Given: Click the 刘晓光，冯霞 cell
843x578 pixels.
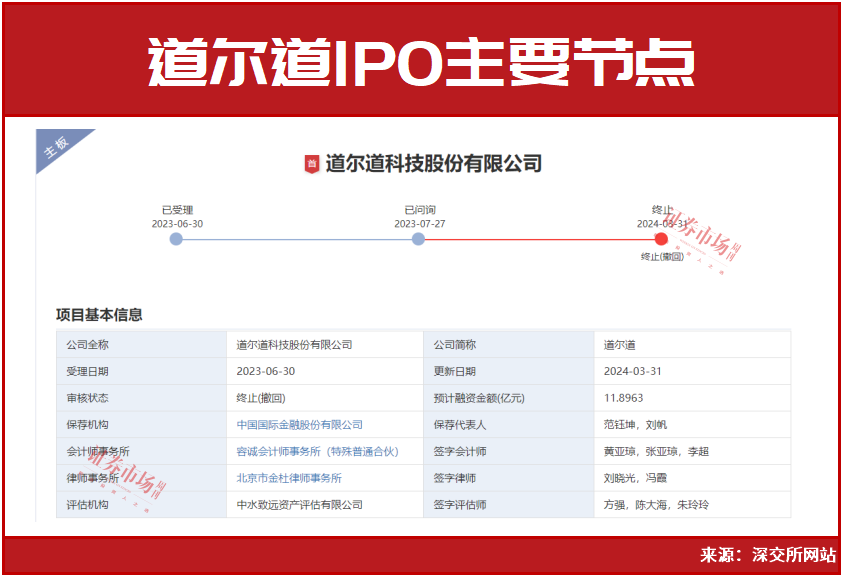Looking at the screenshot, I should pos(692,478).
